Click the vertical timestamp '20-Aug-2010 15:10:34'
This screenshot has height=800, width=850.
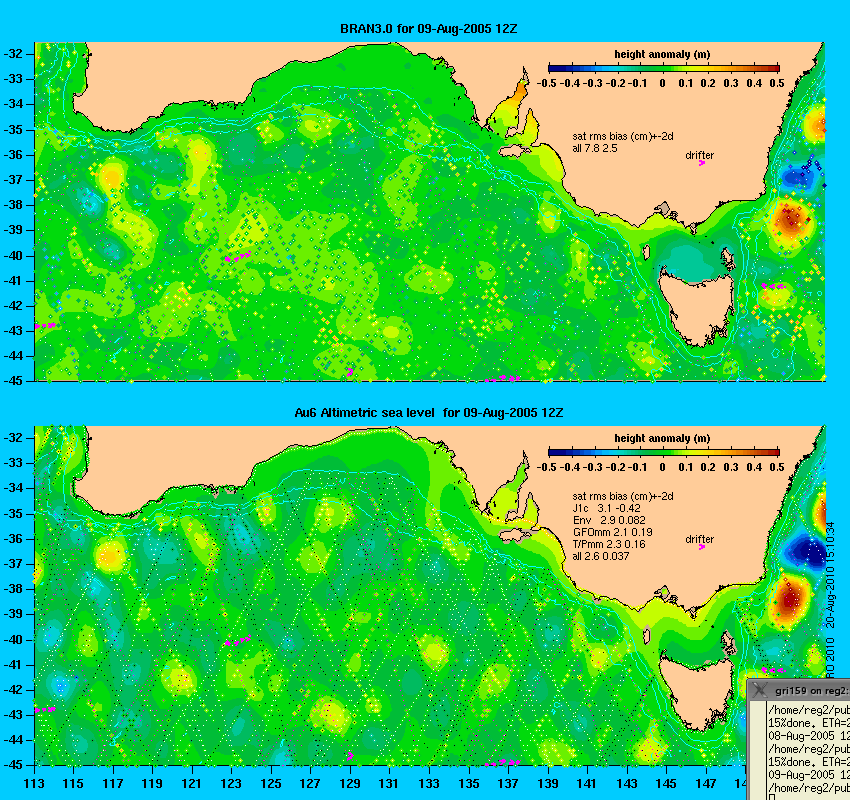(830, 575)
